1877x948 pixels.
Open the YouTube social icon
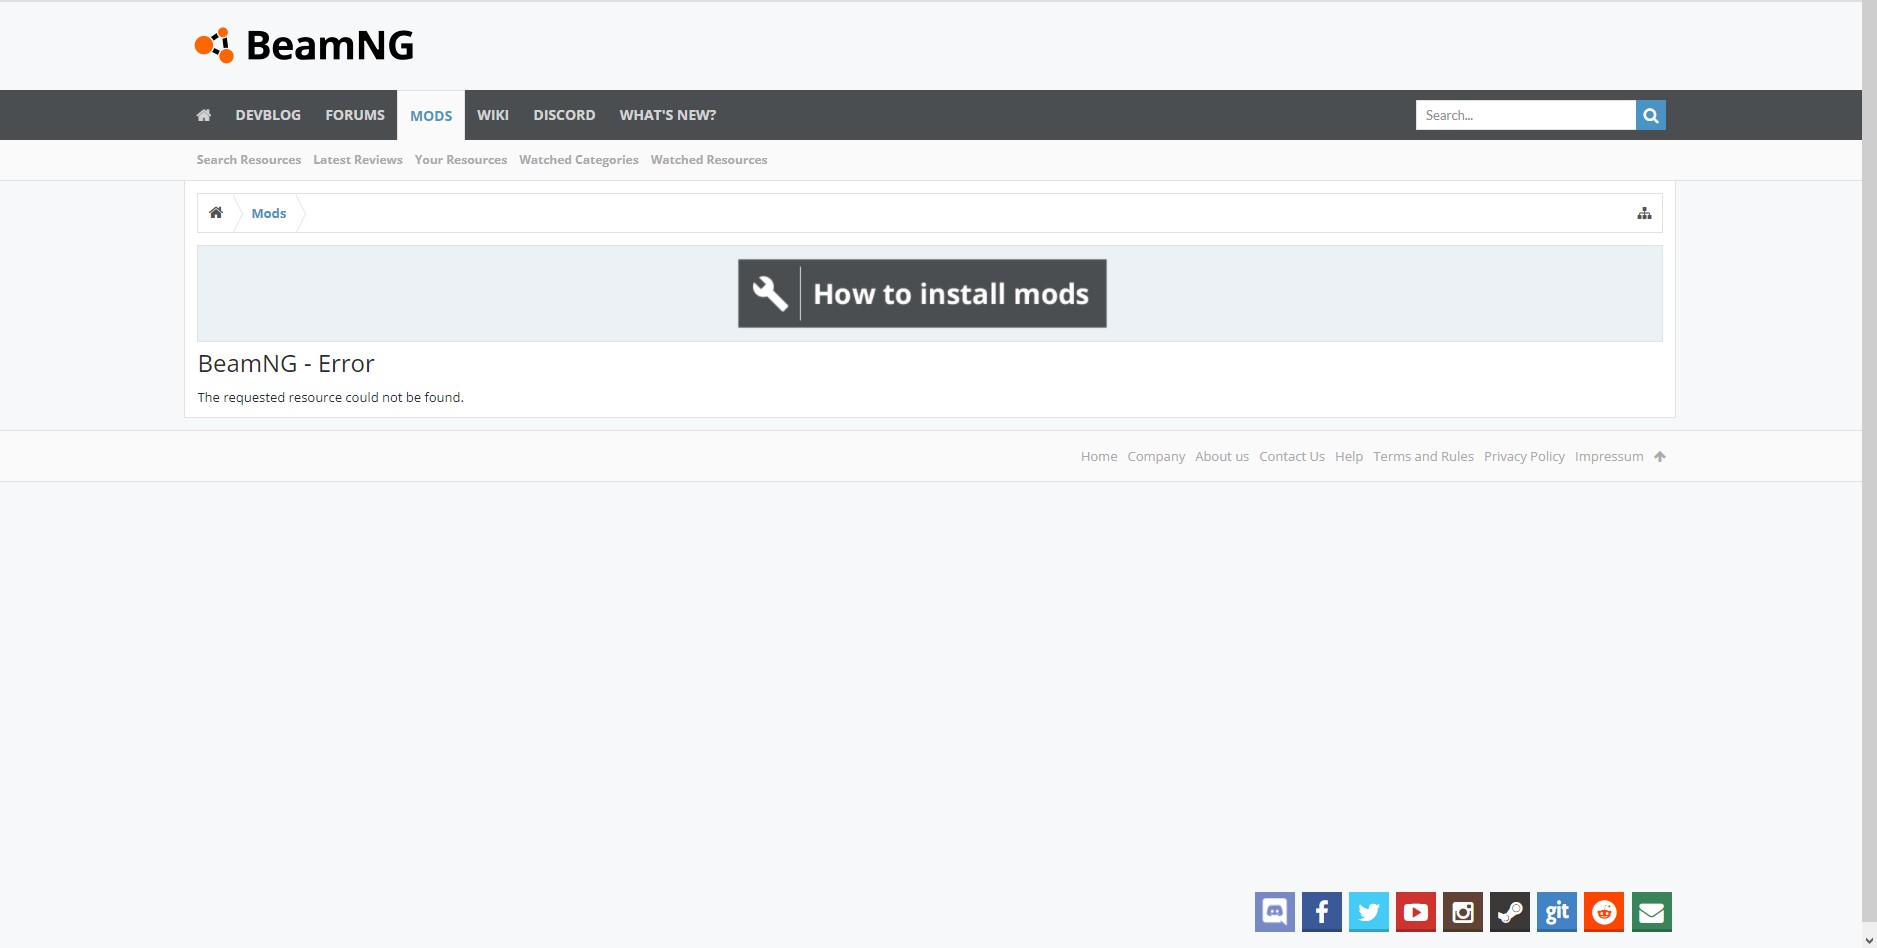click(x=1416, y=912)
